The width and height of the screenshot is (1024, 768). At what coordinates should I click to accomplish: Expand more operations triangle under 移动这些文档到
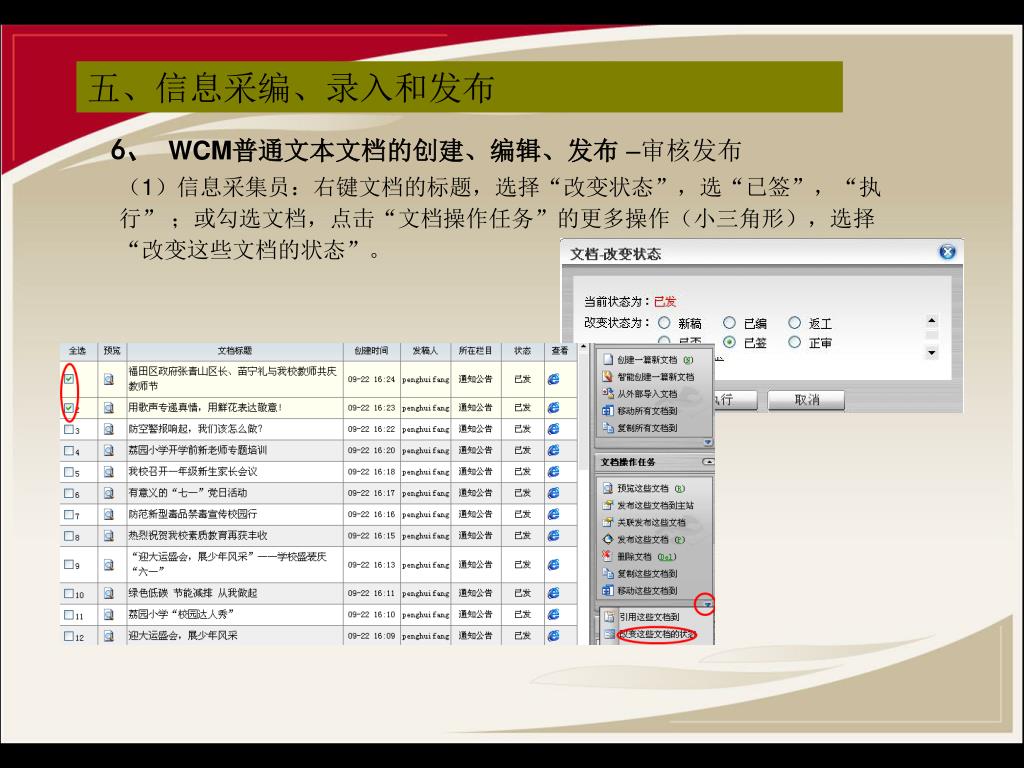tap(707, 605)
